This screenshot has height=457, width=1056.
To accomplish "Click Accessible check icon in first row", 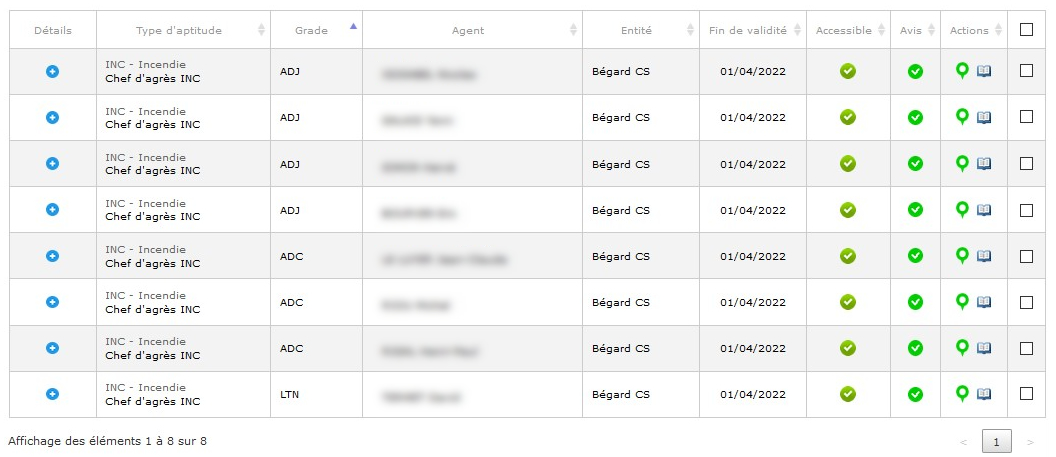I will pyautogui.click(x=848, y=71).
